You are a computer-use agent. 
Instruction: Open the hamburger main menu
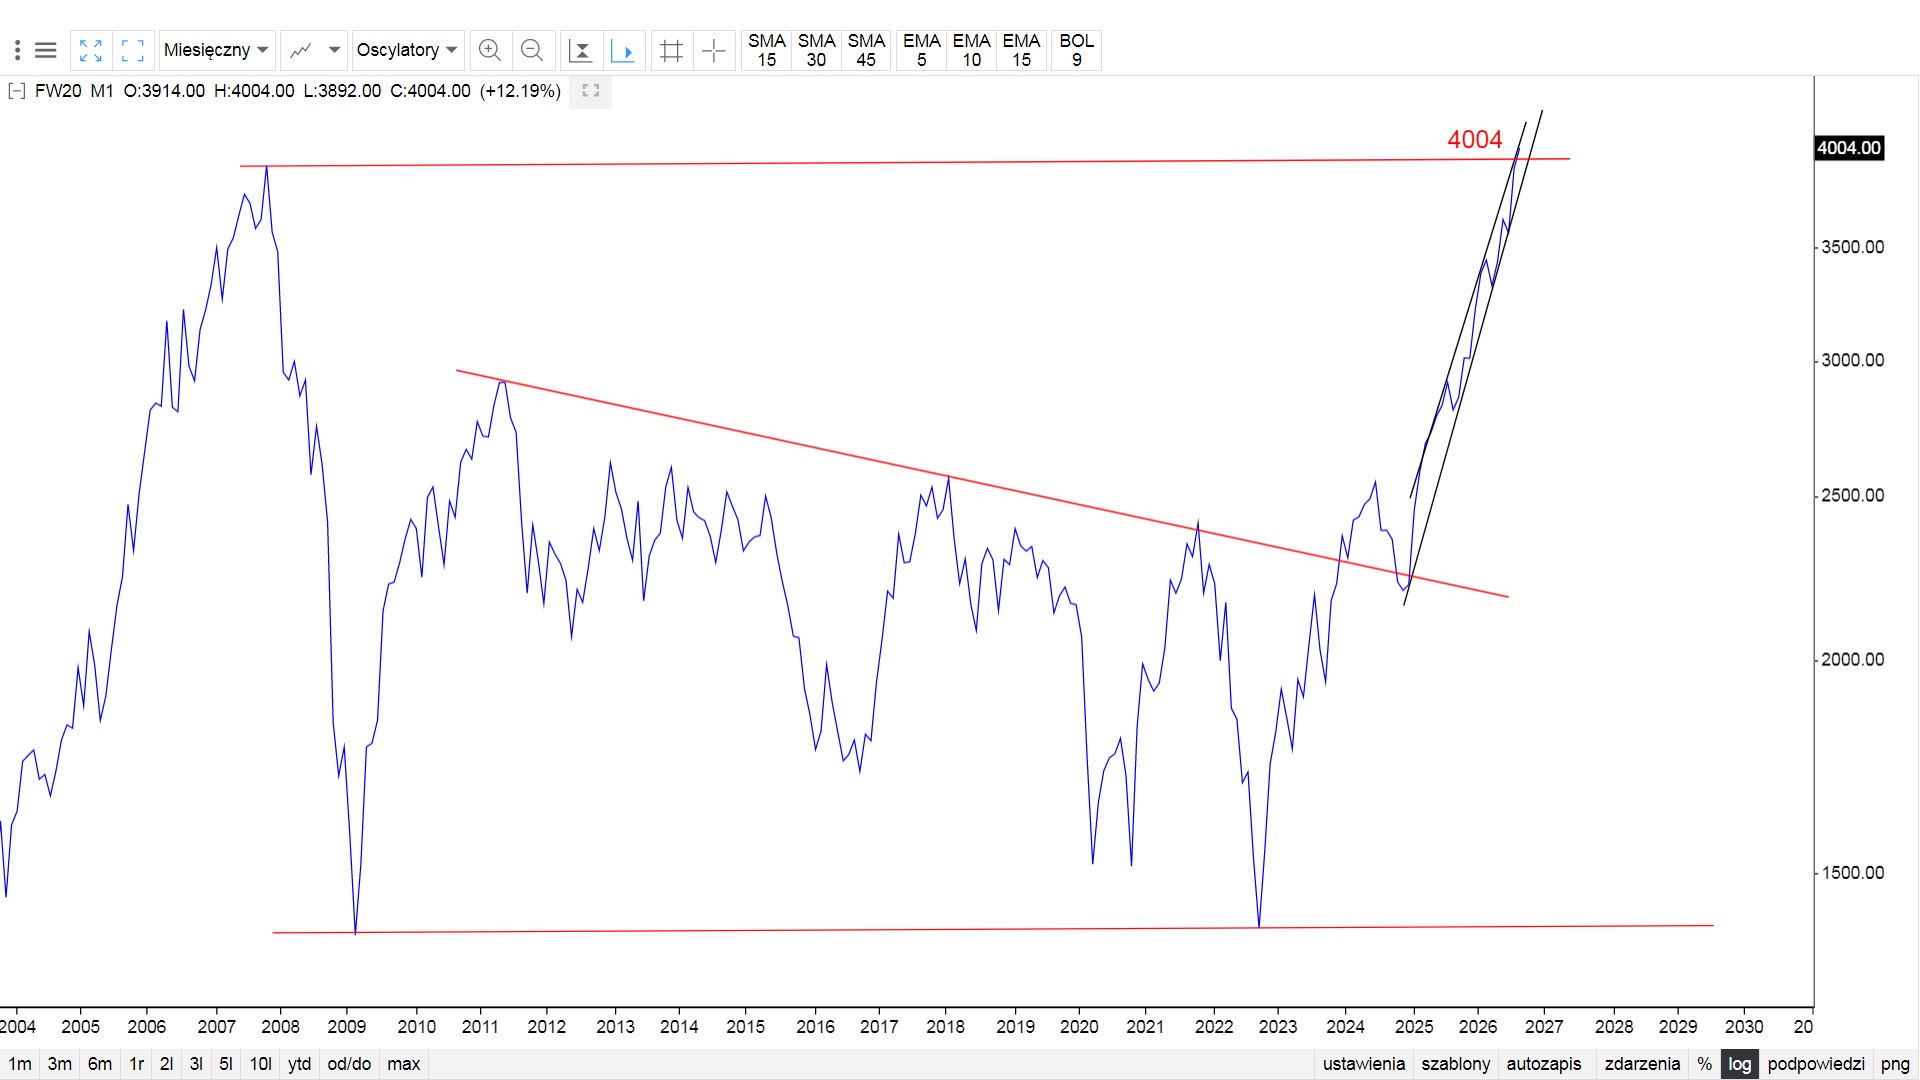45,50
